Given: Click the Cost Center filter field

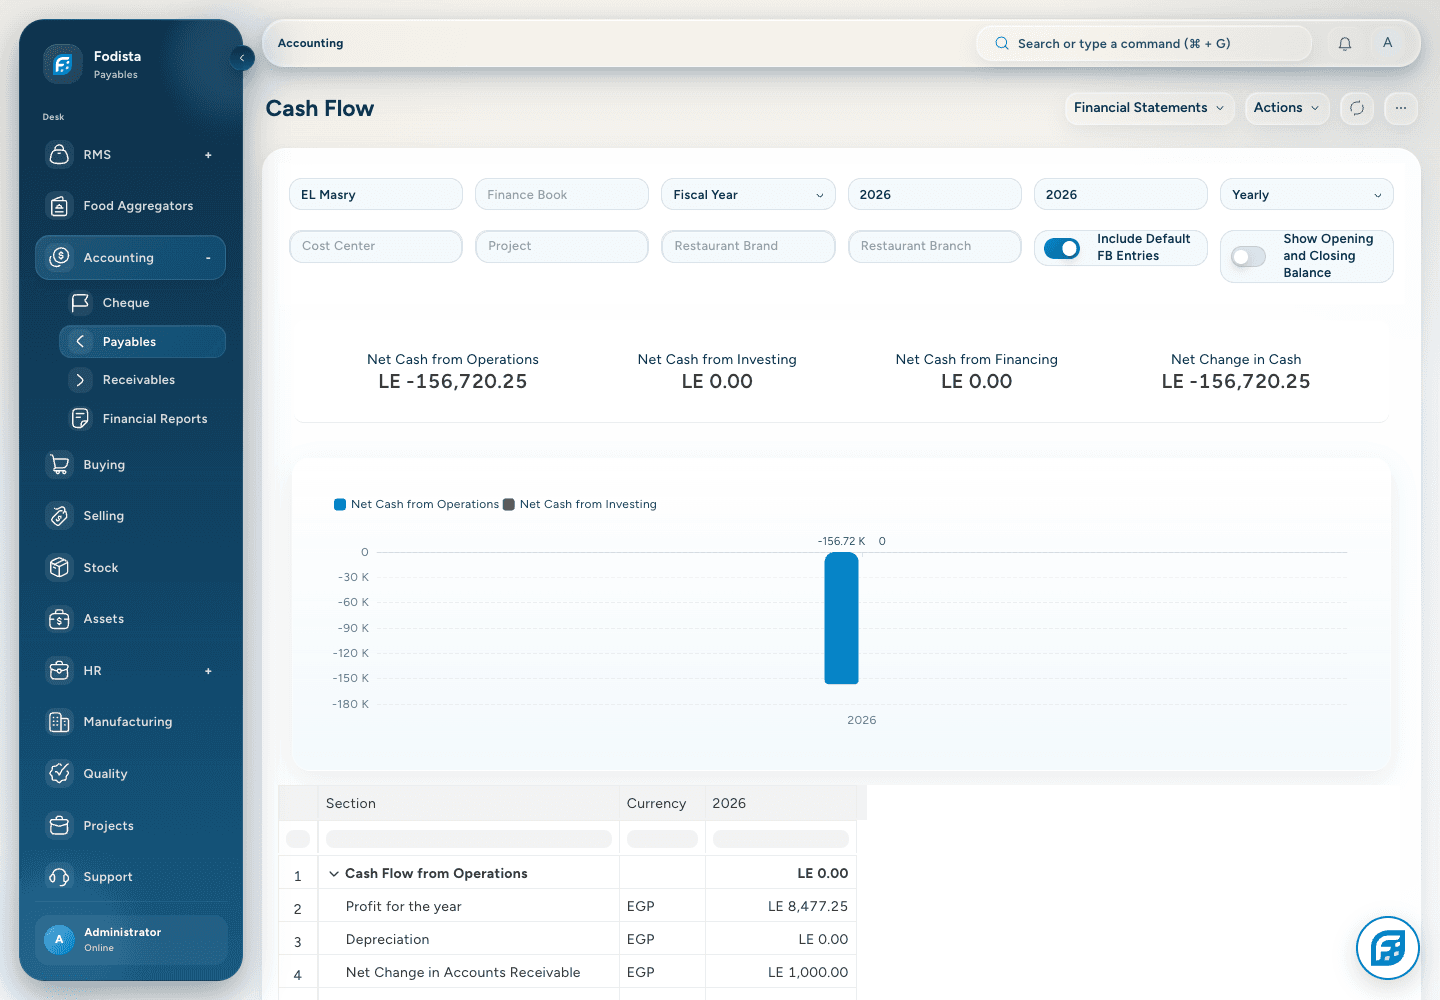Looking at the screenshot, I should 376,246.
